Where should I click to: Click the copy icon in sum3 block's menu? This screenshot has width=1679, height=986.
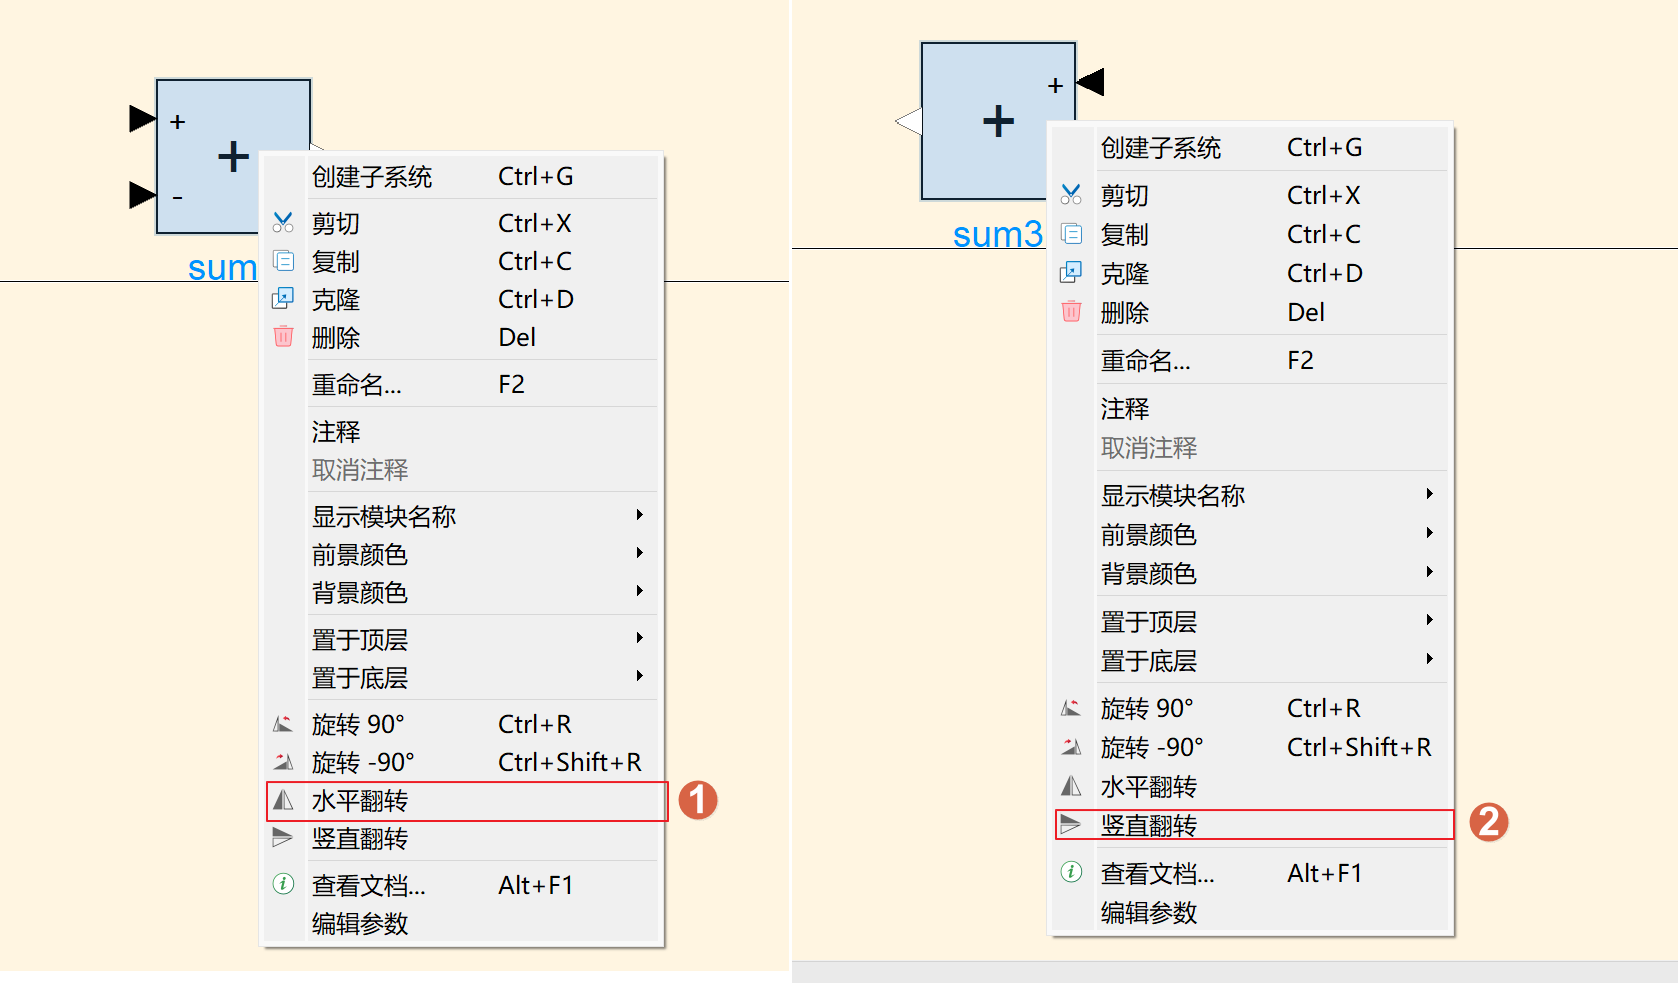tap(1071, 234)
